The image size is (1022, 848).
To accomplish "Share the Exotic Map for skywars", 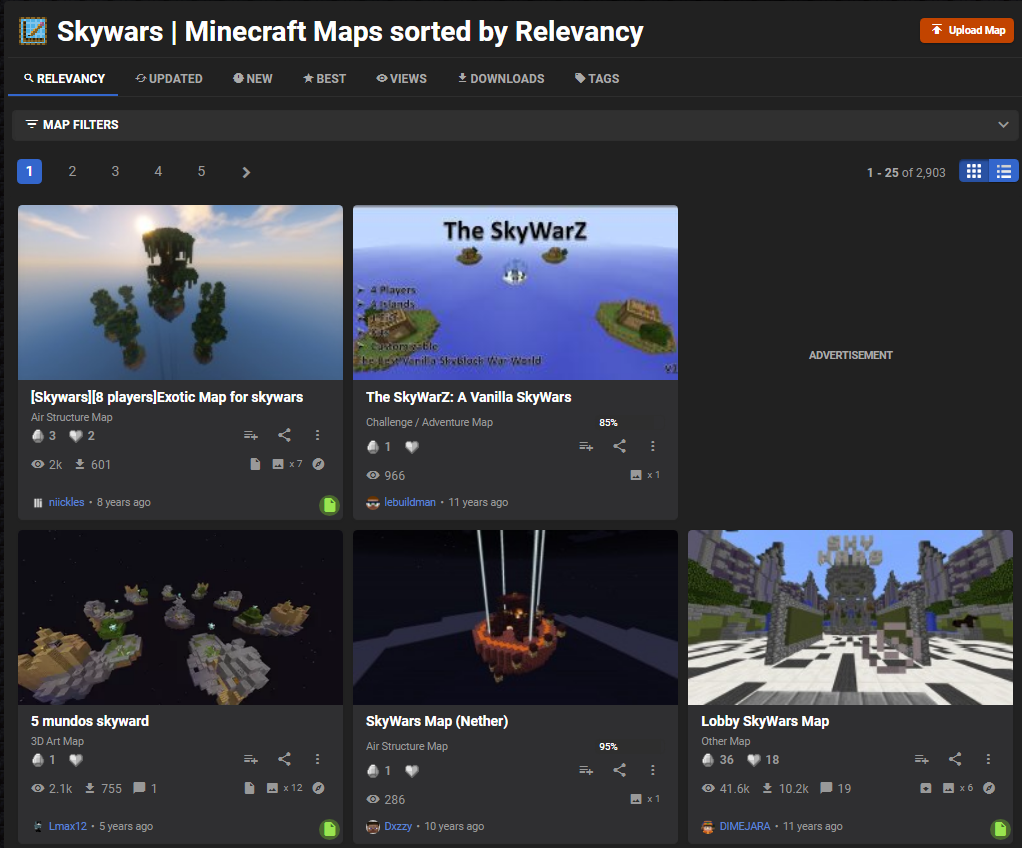I will tap(284, 435).
